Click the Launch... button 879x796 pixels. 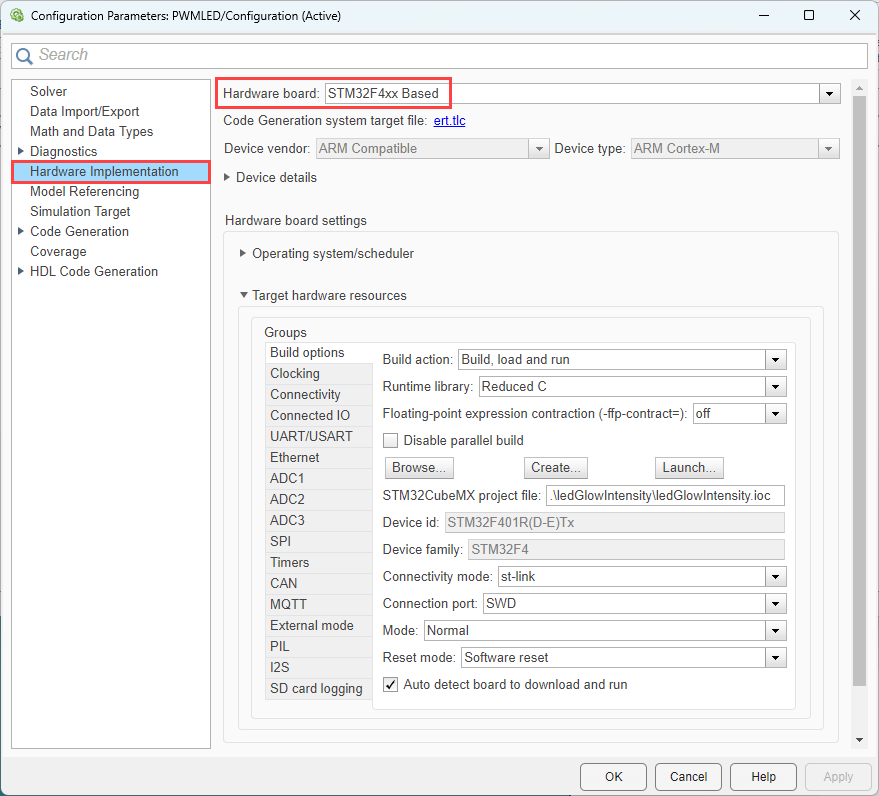pyautogui.click(x=689, y=468)
